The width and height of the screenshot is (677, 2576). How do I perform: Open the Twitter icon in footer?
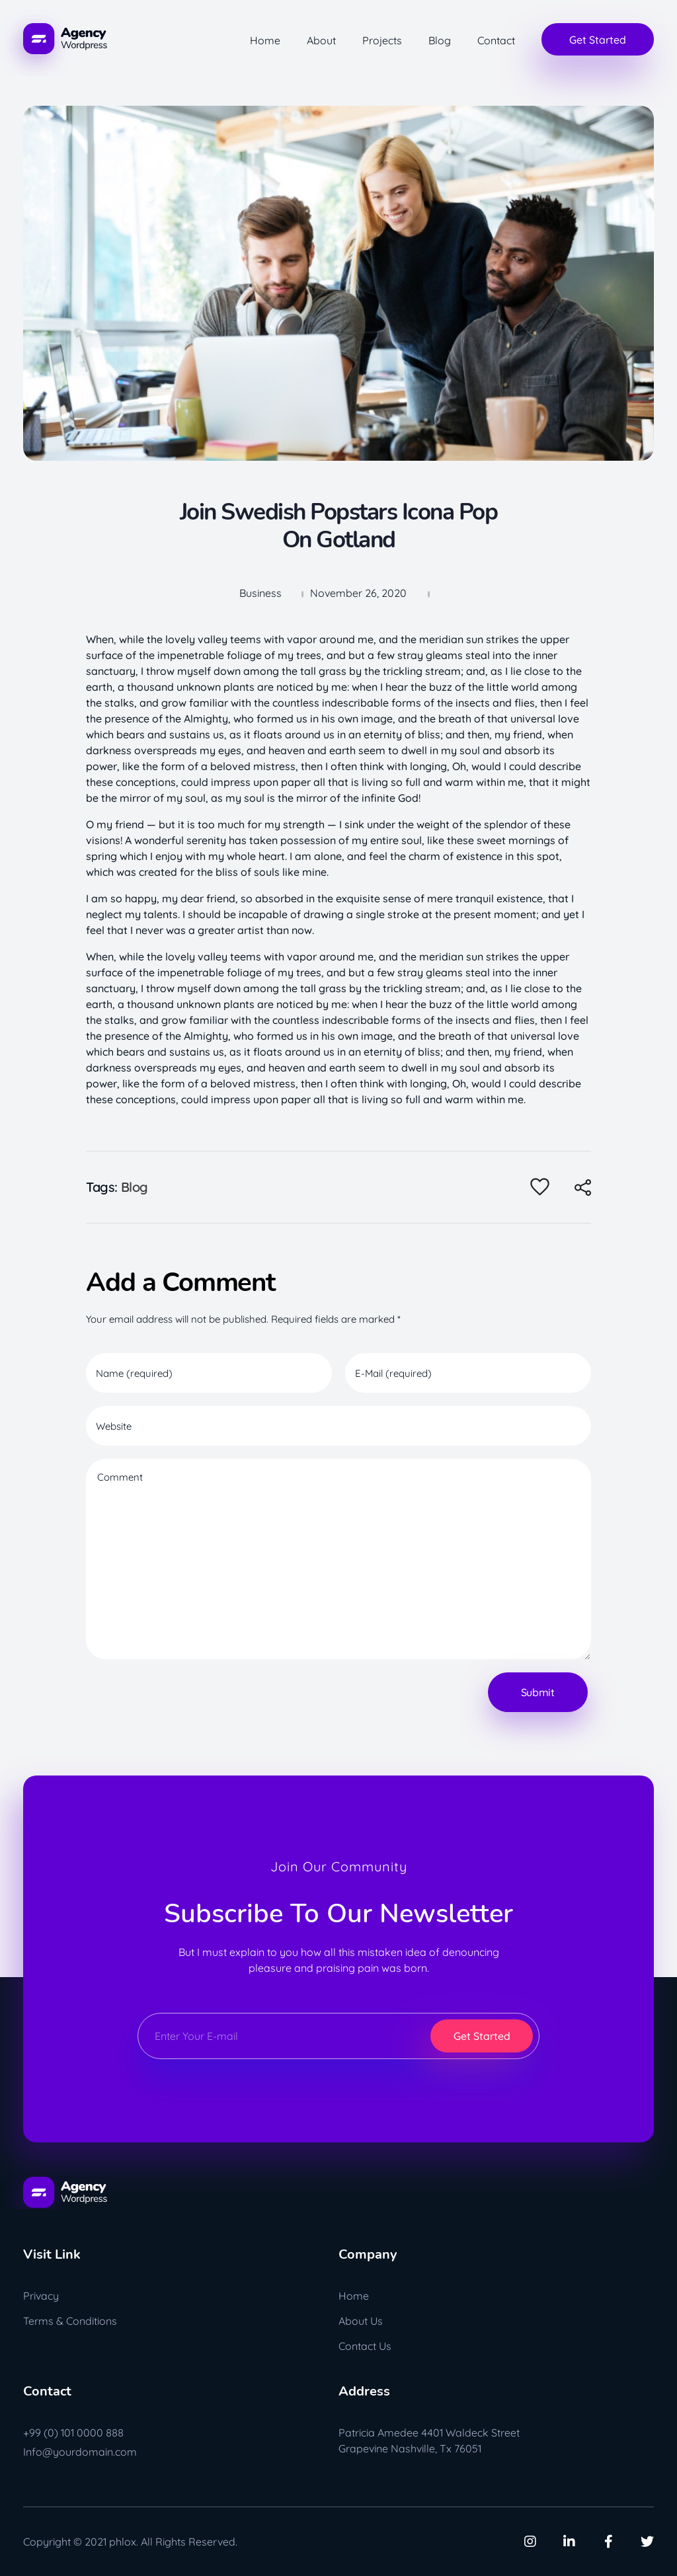(647, 2540)
